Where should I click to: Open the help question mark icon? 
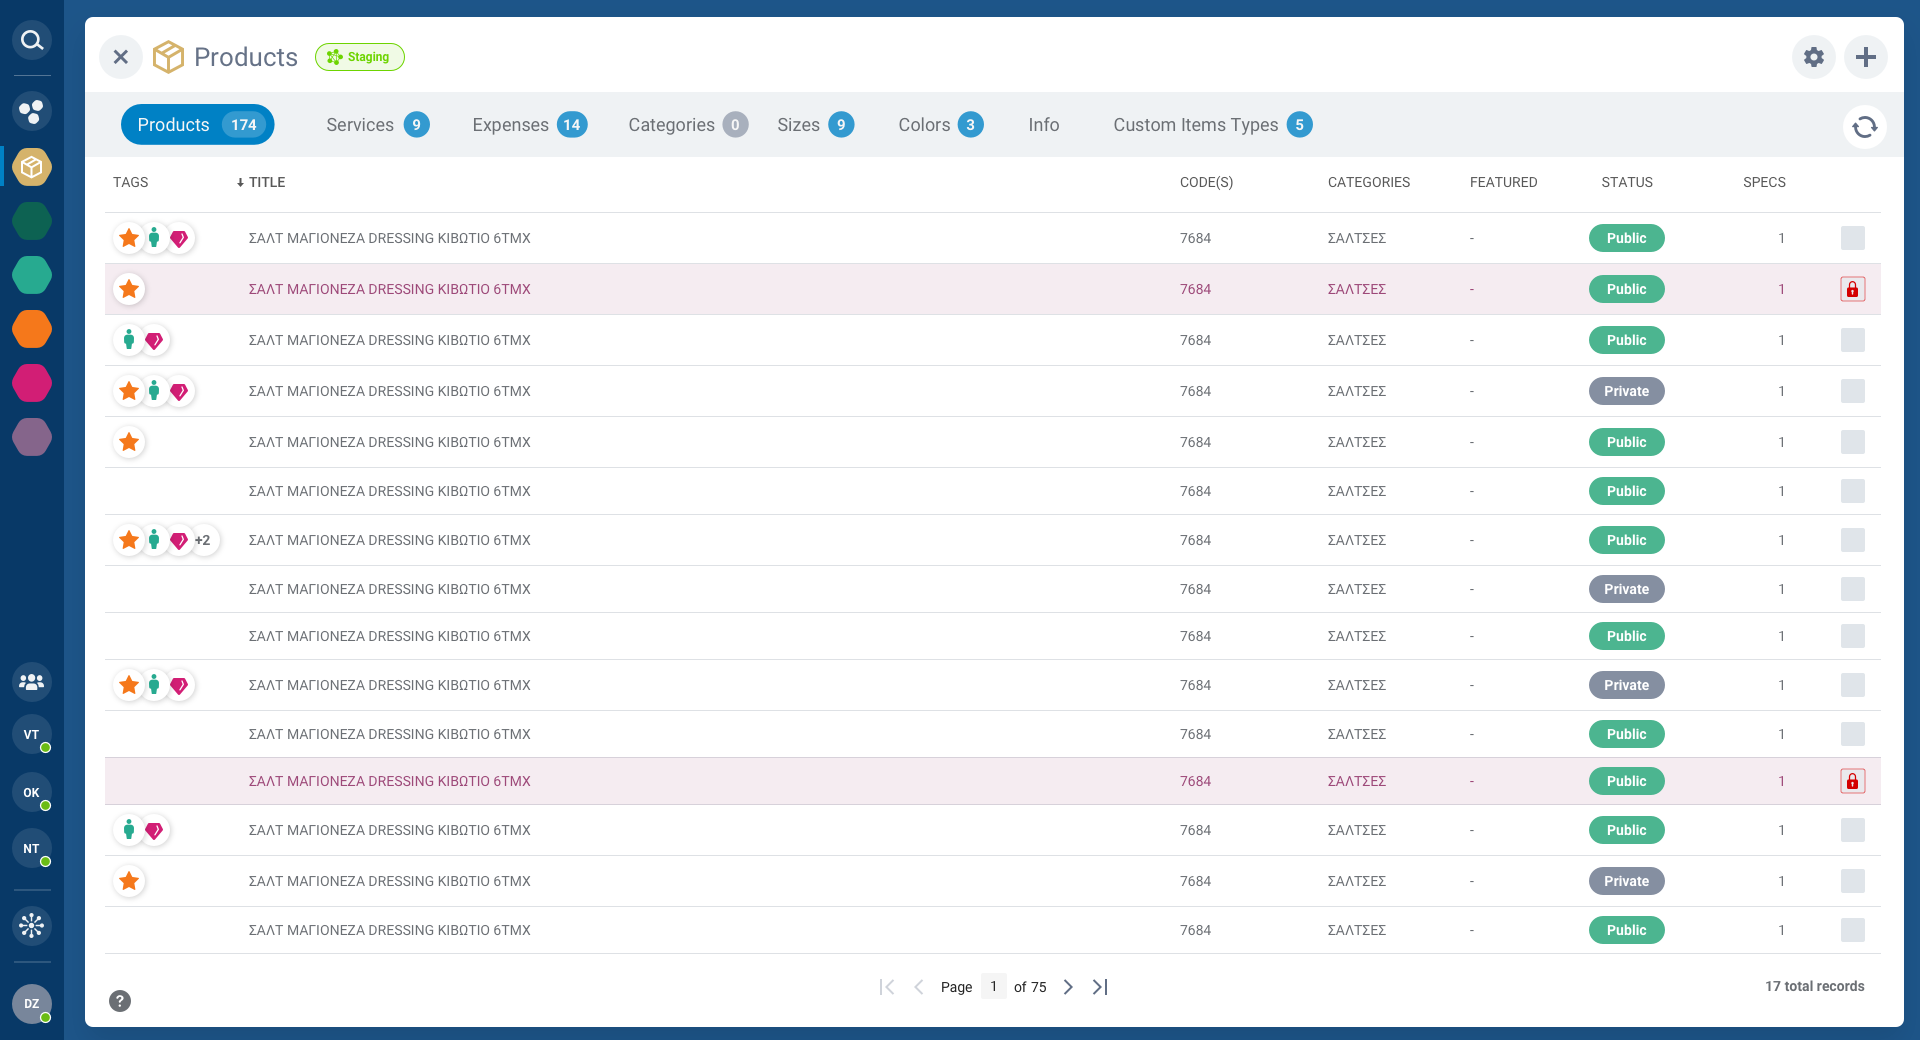(x=120, y=1000)
